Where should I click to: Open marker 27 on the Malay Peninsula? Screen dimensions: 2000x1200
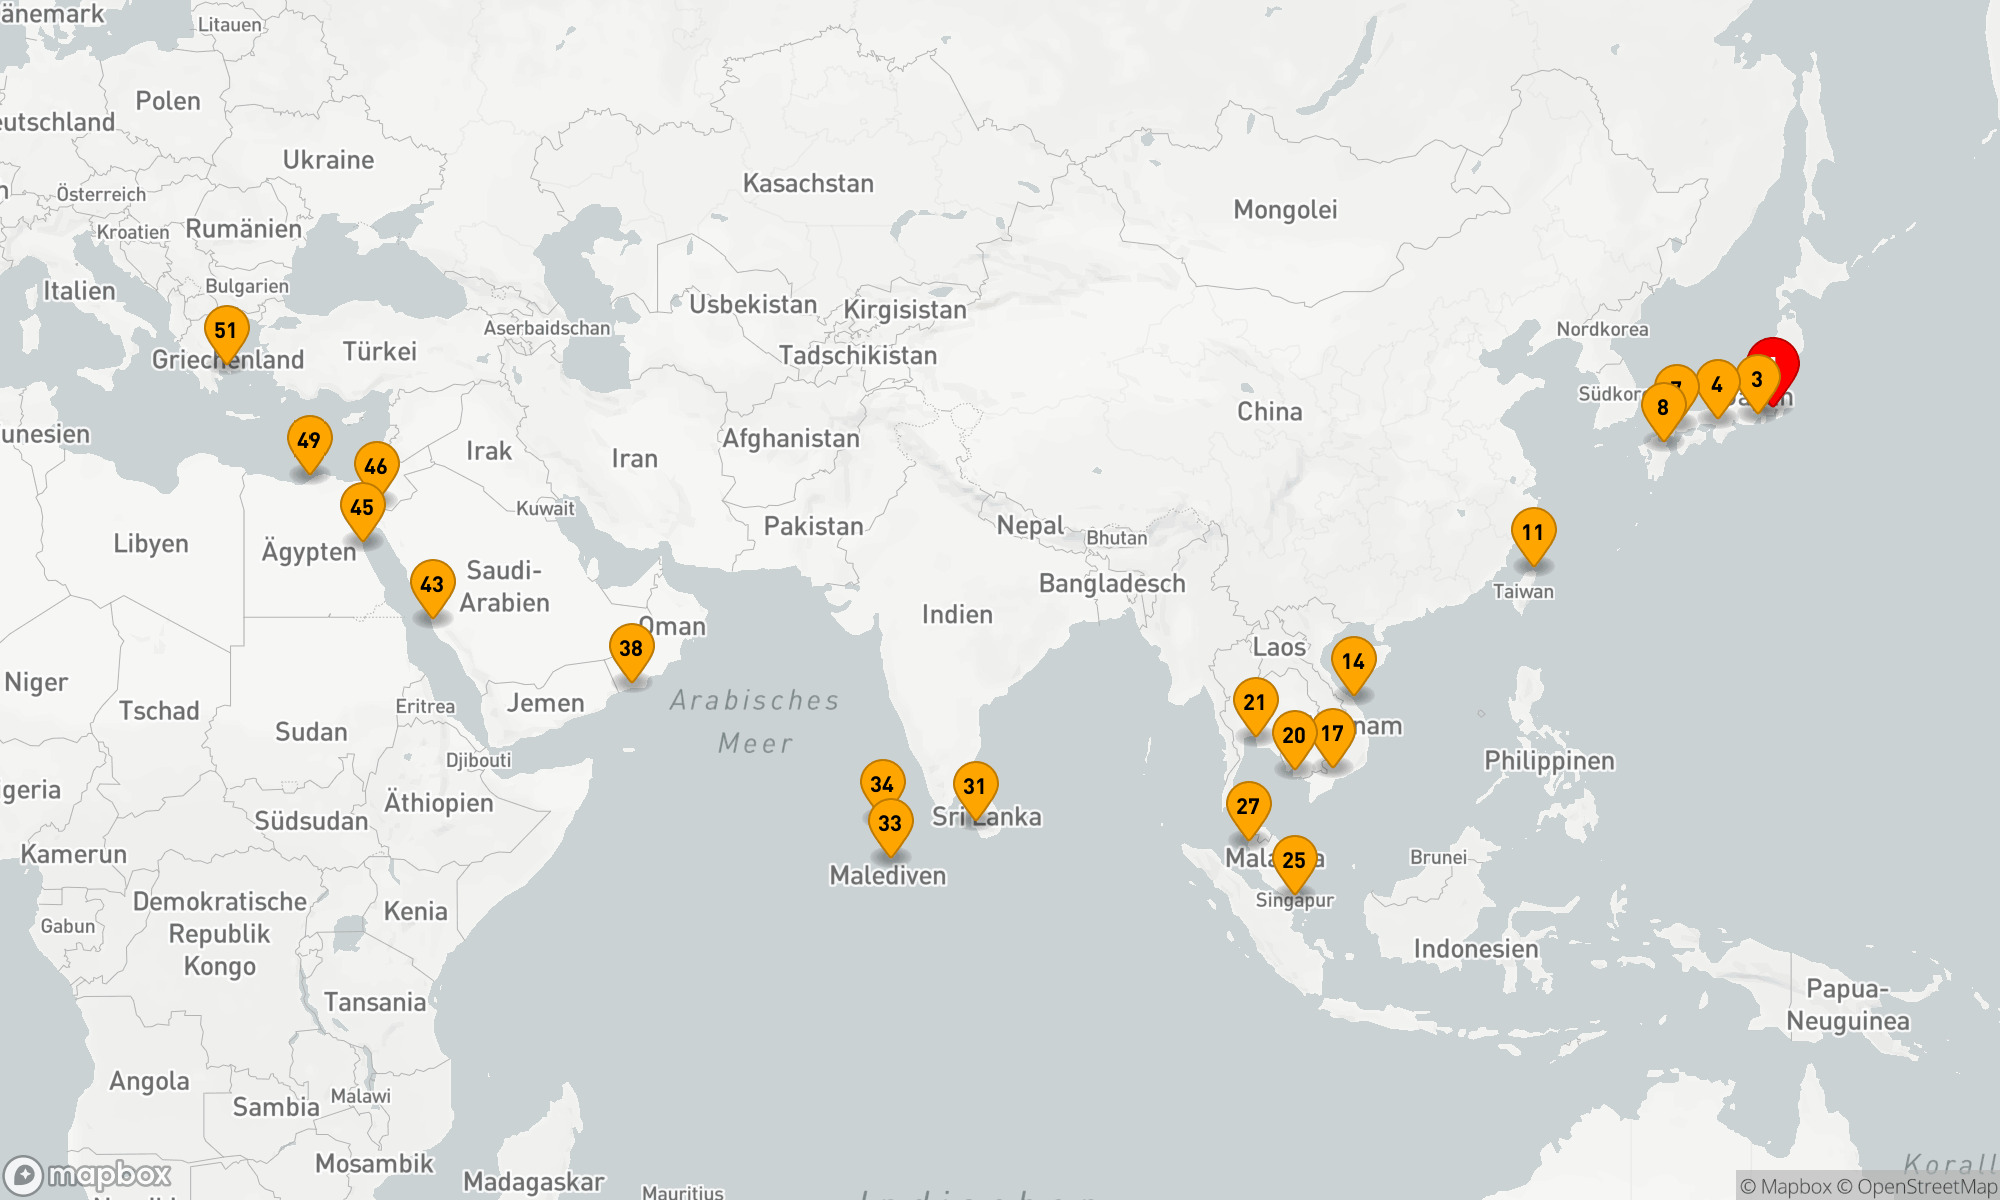[x=1248, y=807]
